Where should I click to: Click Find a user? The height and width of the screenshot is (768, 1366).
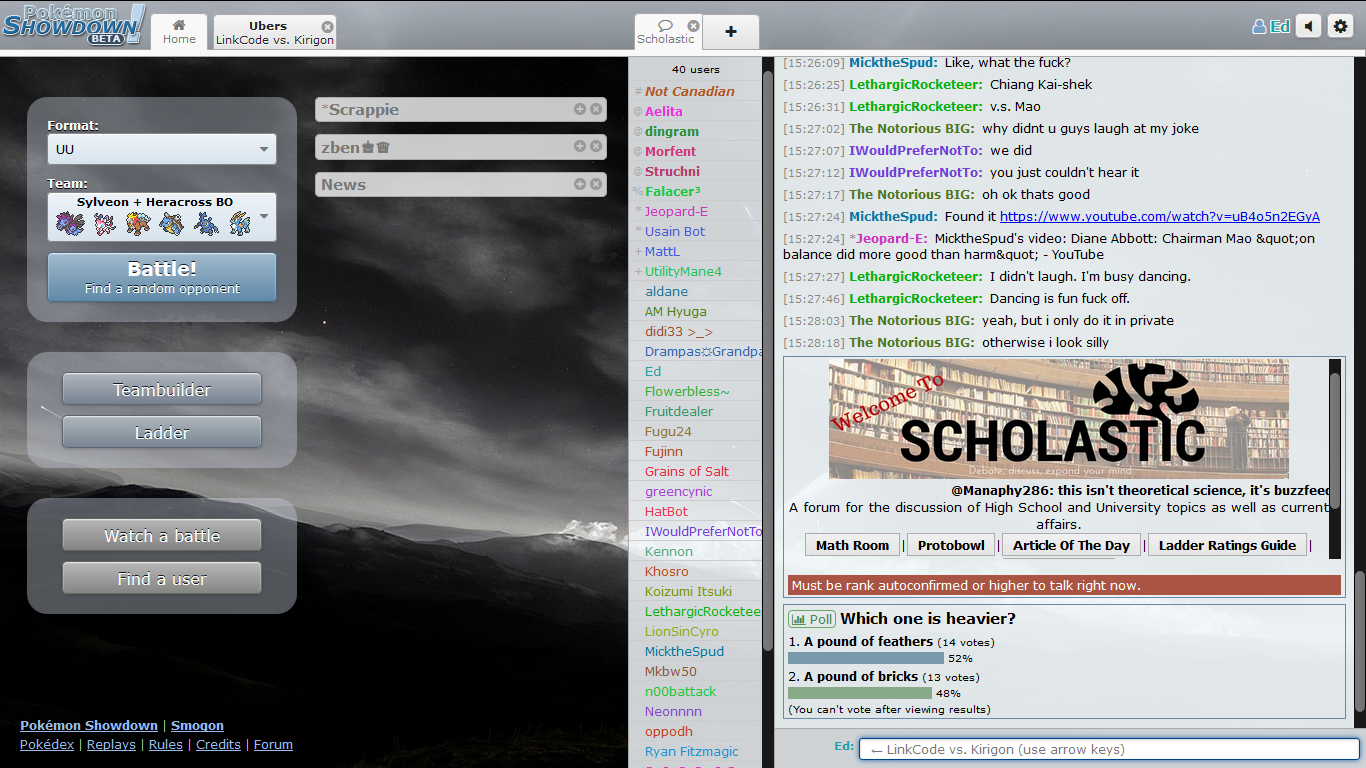[x=162, y=579]
